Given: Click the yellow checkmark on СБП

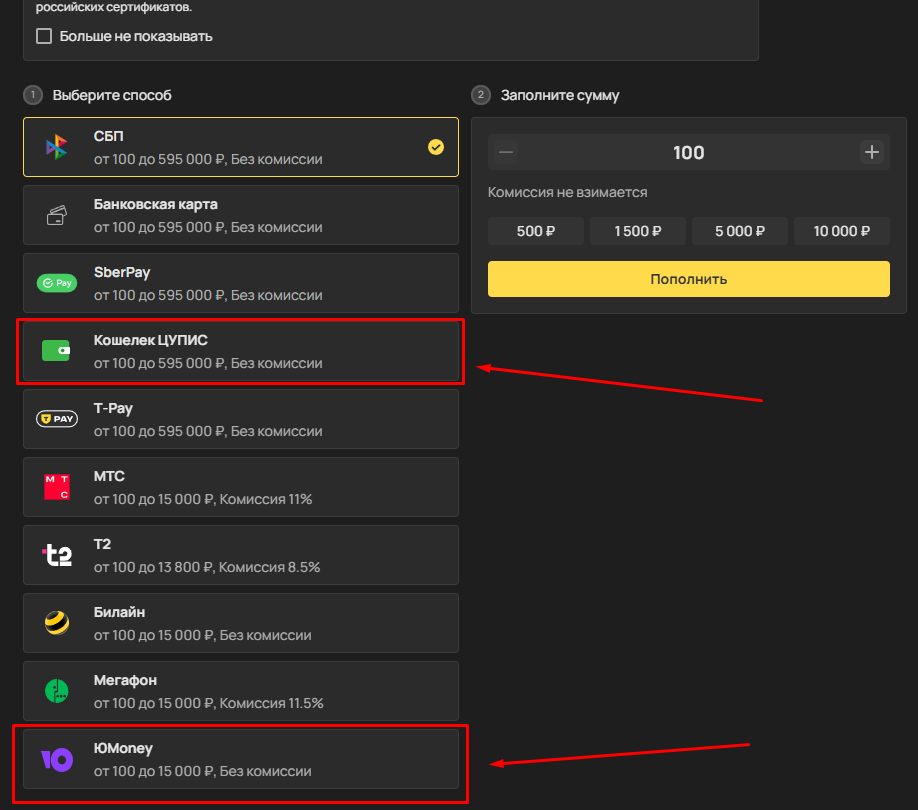Looking at the screenshot, I should point(436,147).
